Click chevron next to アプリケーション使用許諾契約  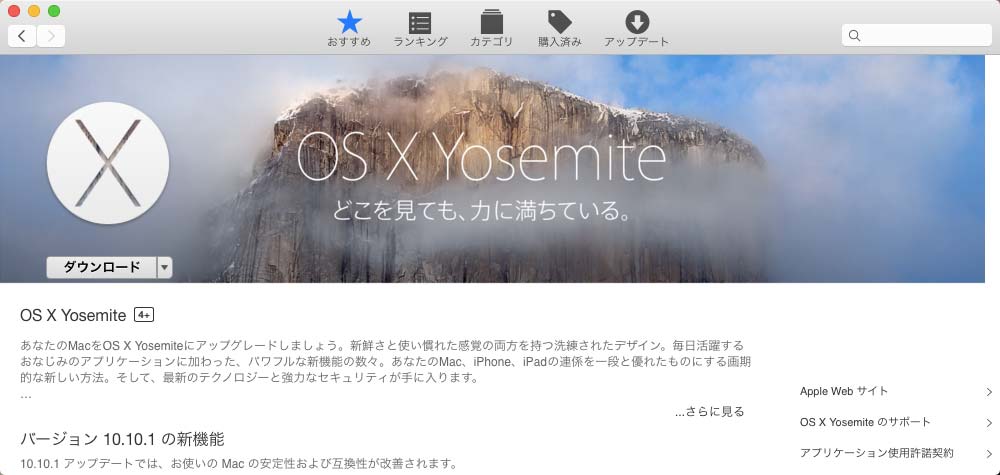point(989,454)
